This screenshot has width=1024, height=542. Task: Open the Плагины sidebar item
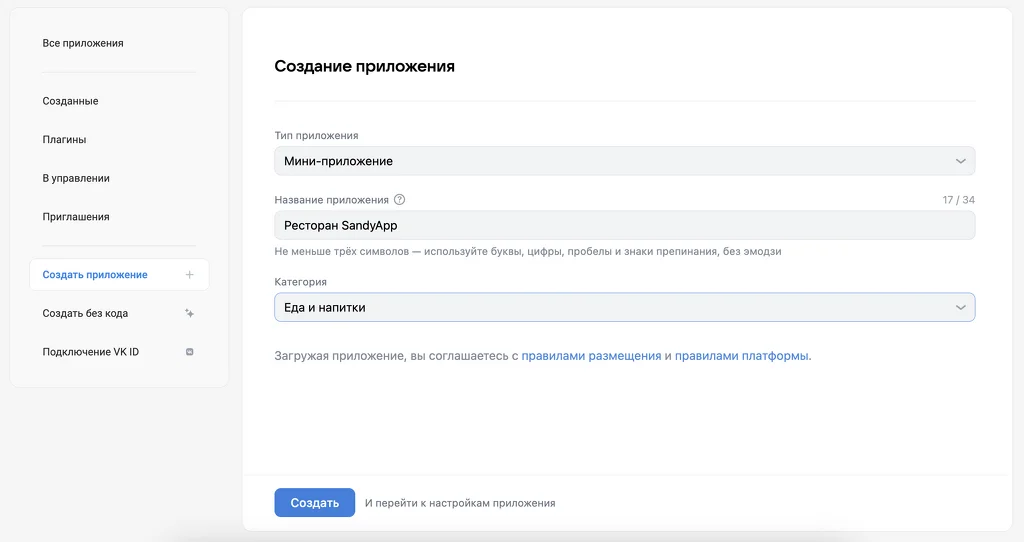[64, 140]
